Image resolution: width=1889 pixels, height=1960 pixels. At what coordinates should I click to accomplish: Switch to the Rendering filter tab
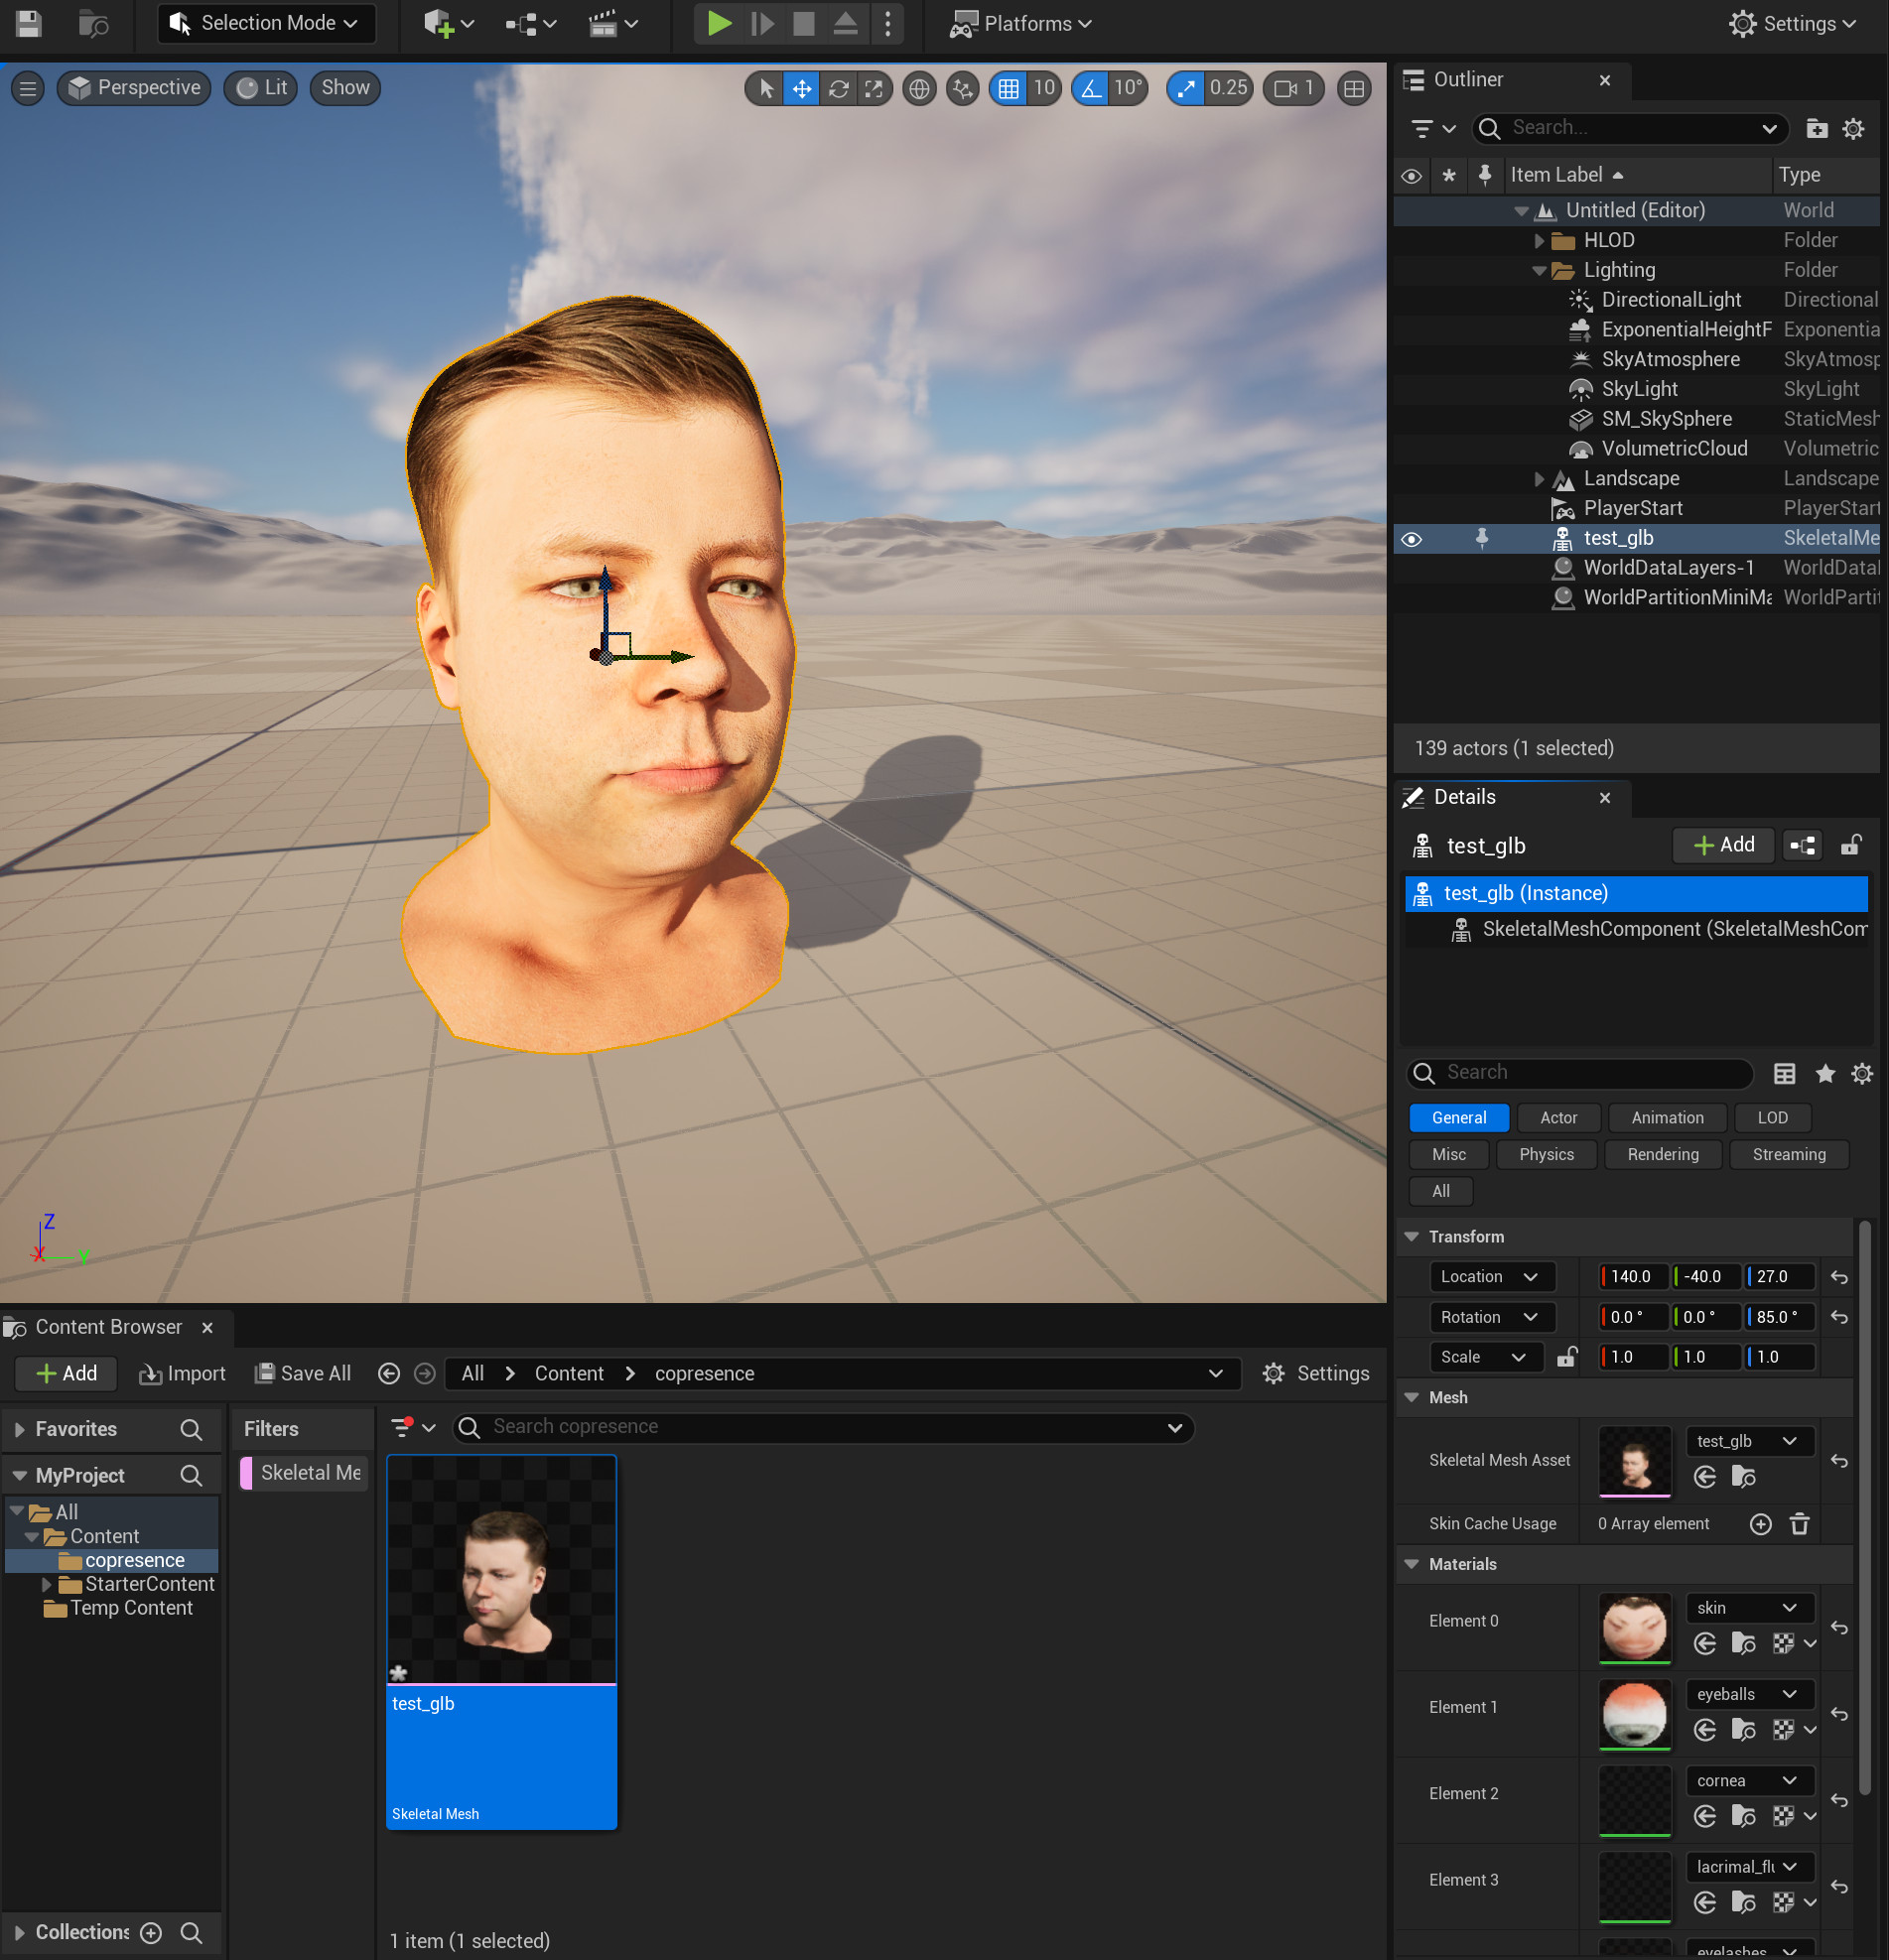(1662, 1154)
